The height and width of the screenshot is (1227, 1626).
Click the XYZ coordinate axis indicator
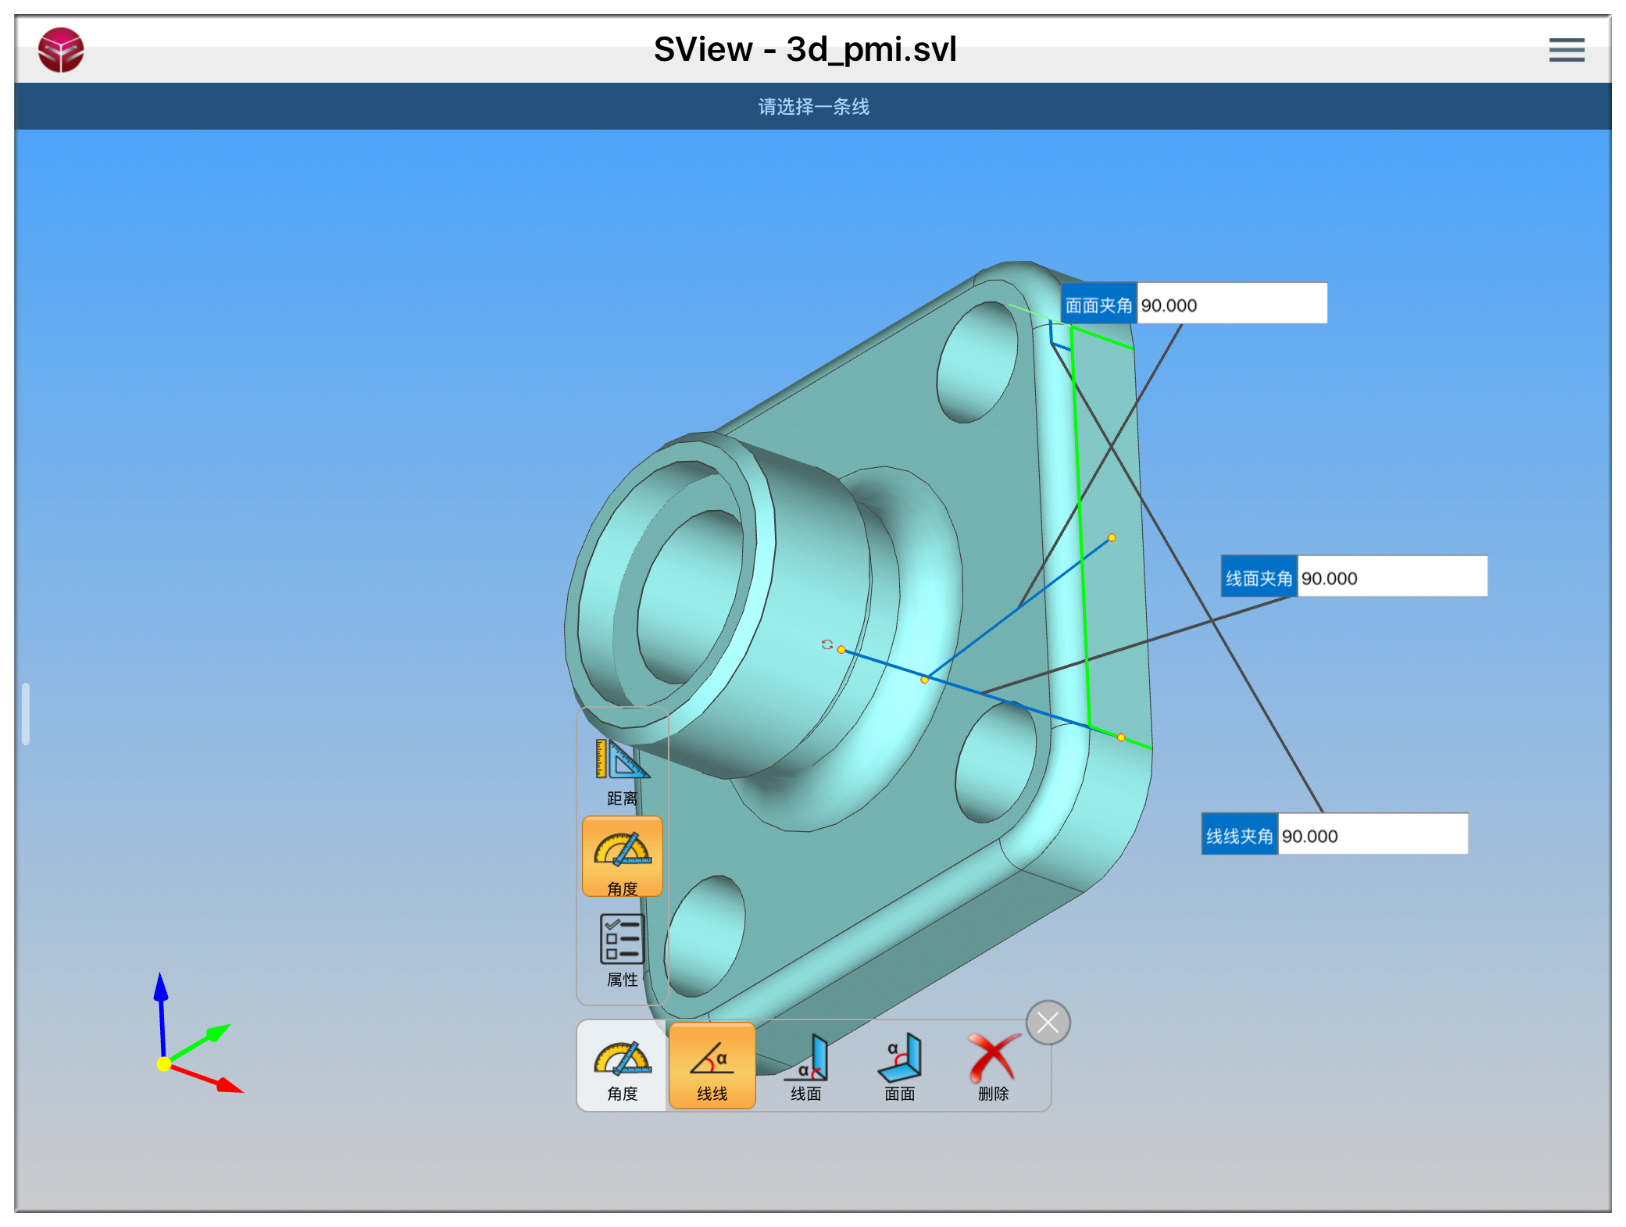tap(189, 1045)
